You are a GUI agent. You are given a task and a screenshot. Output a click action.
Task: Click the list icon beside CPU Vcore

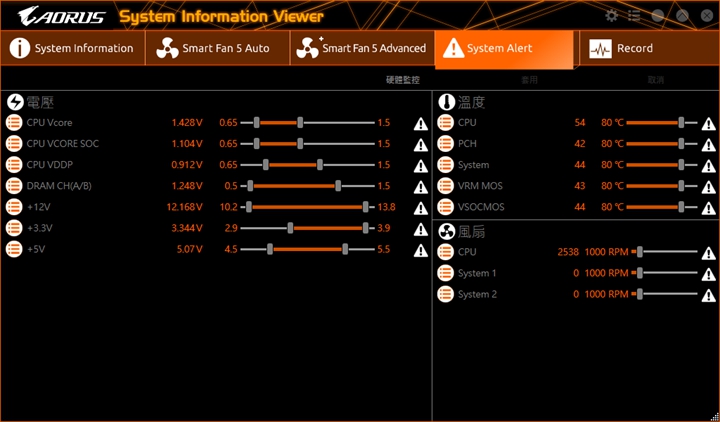[x=14, y=123]
